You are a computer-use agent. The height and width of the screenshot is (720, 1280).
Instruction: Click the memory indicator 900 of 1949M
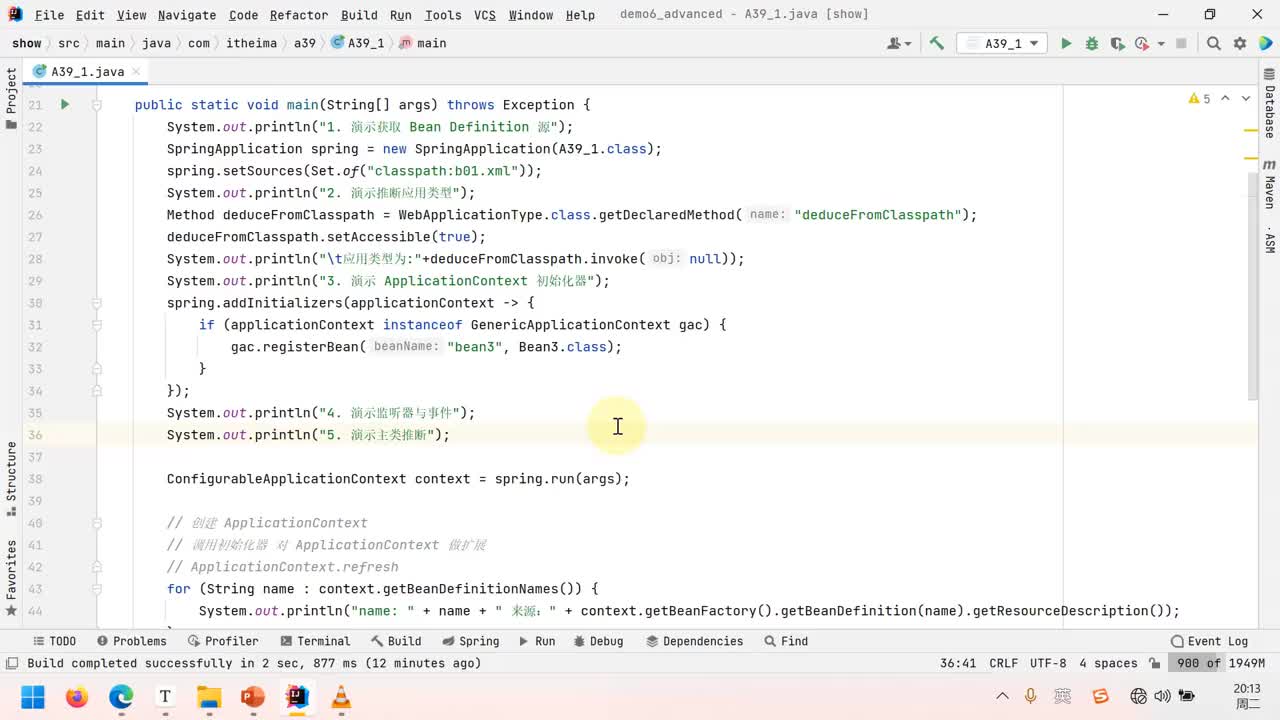[1220, 663]
